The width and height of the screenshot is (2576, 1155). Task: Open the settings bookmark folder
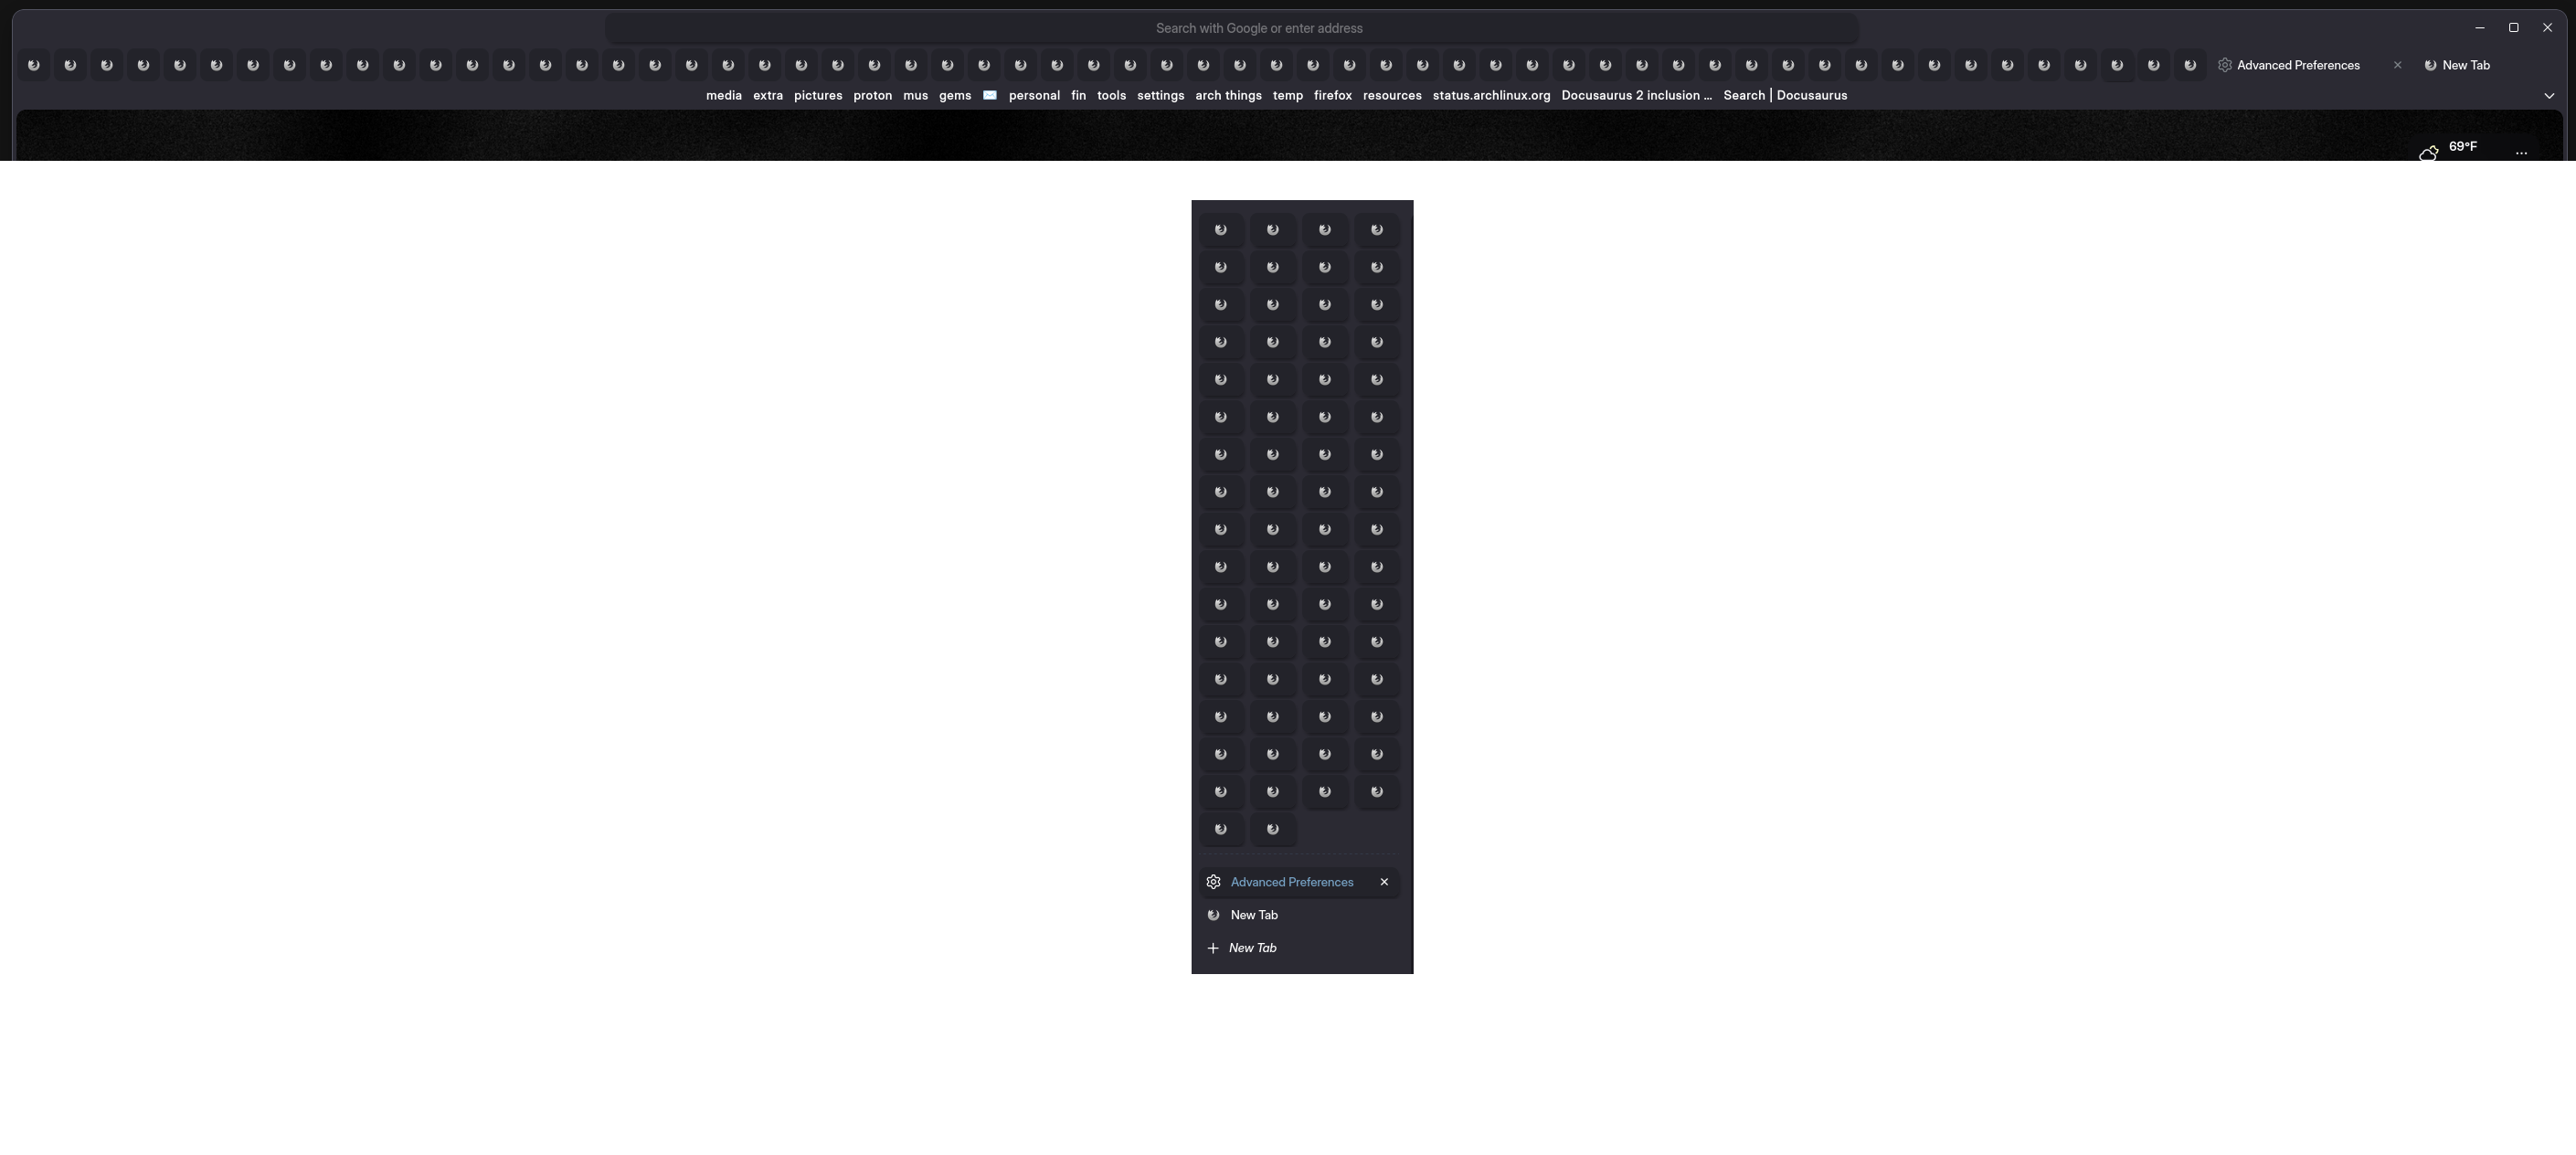tap(1160, 95)
